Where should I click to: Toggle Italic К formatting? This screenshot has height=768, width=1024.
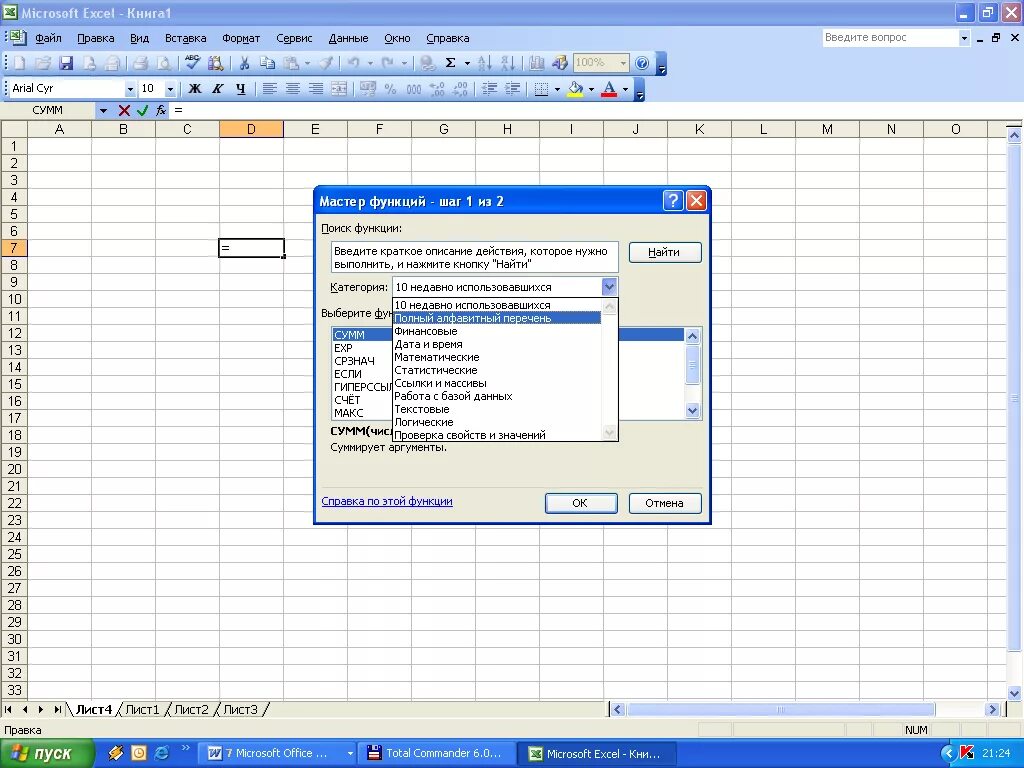point(217,89)
